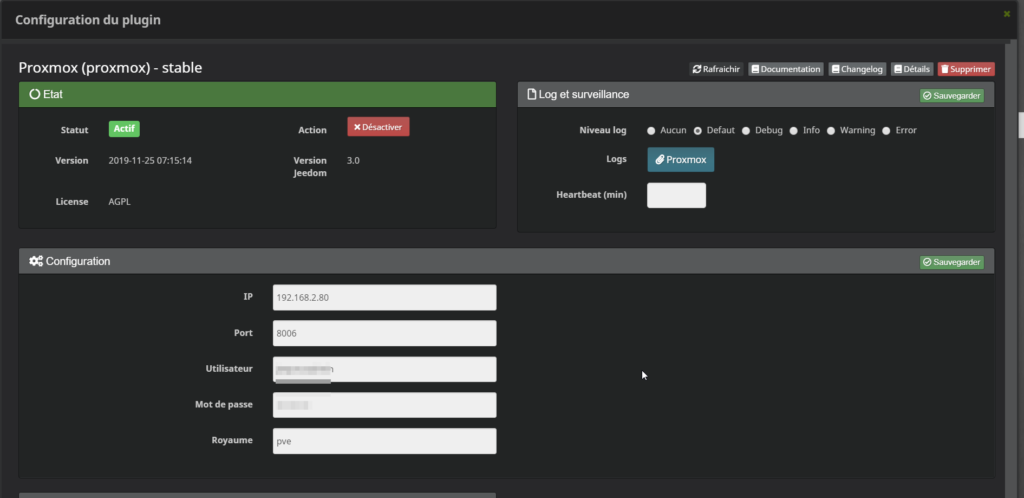The height and width of the screenshot is (498, 1024).
Task: Save the Log et surveillance settings
Action: tap(952, 96)
